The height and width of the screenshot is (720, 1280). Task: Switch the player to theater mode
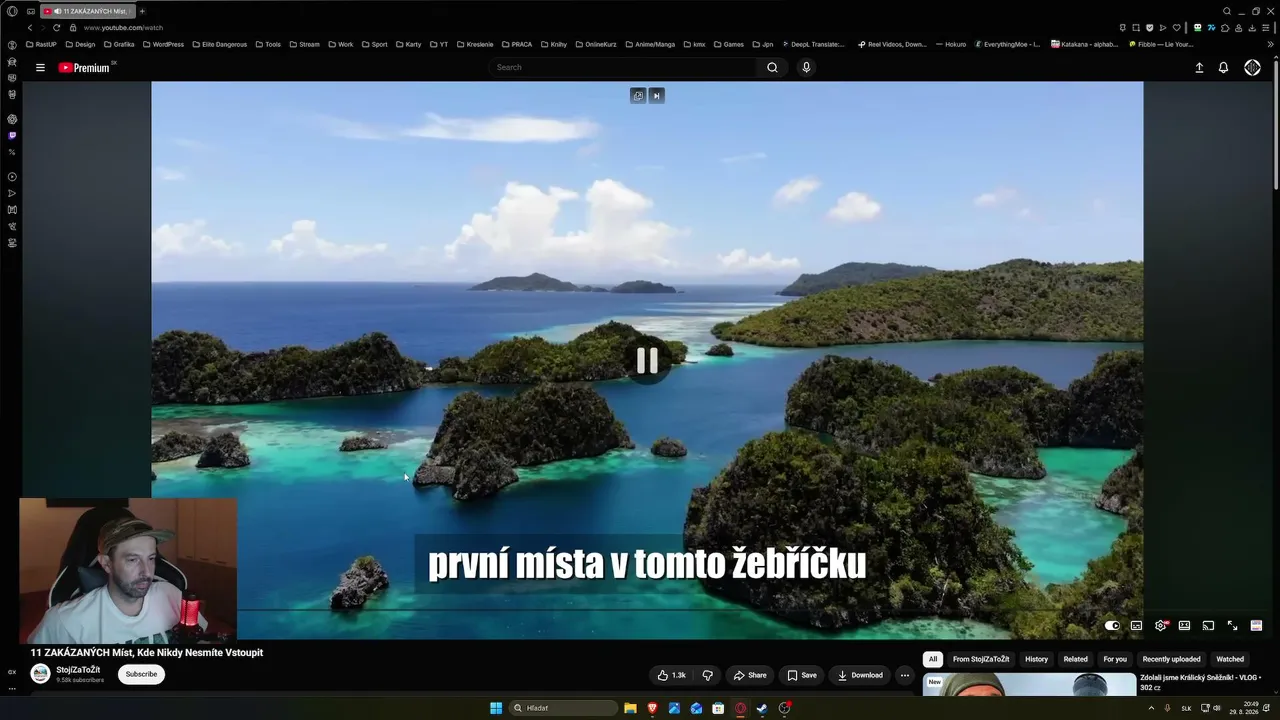pyautogui.click(x=1184, y=626)
